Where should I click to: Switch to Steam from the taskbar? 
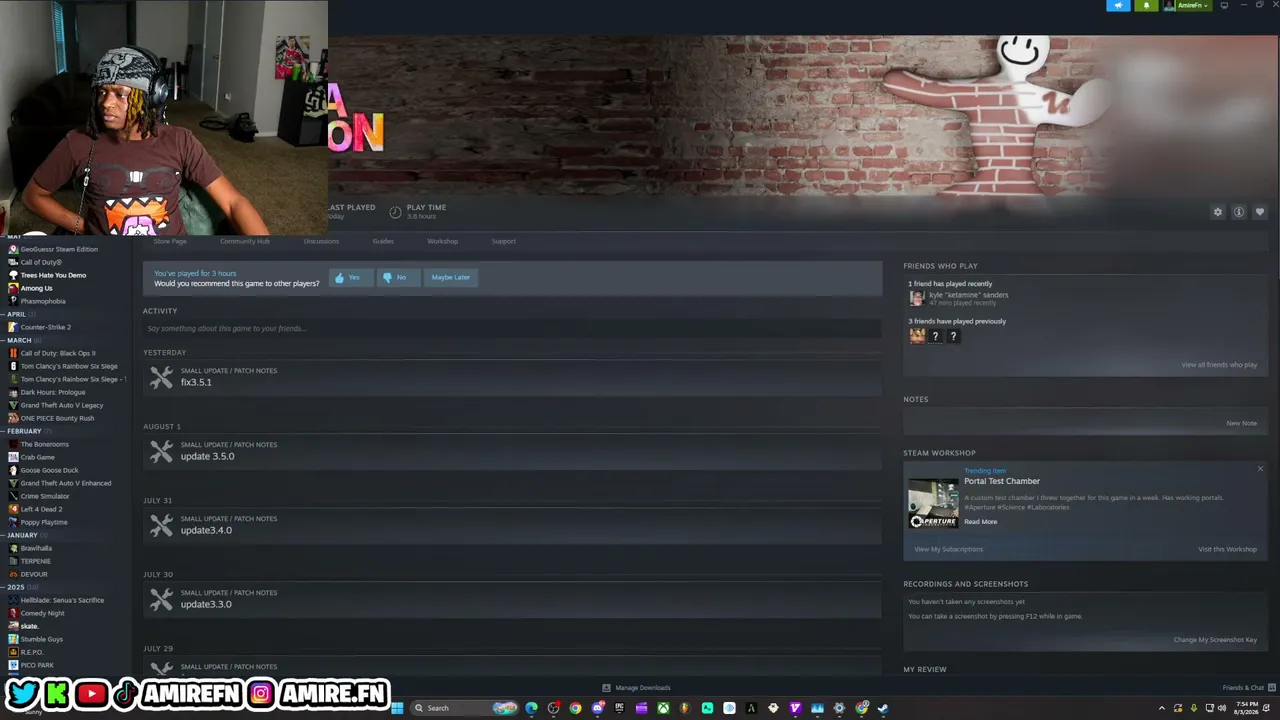click(x=883, y=708)
